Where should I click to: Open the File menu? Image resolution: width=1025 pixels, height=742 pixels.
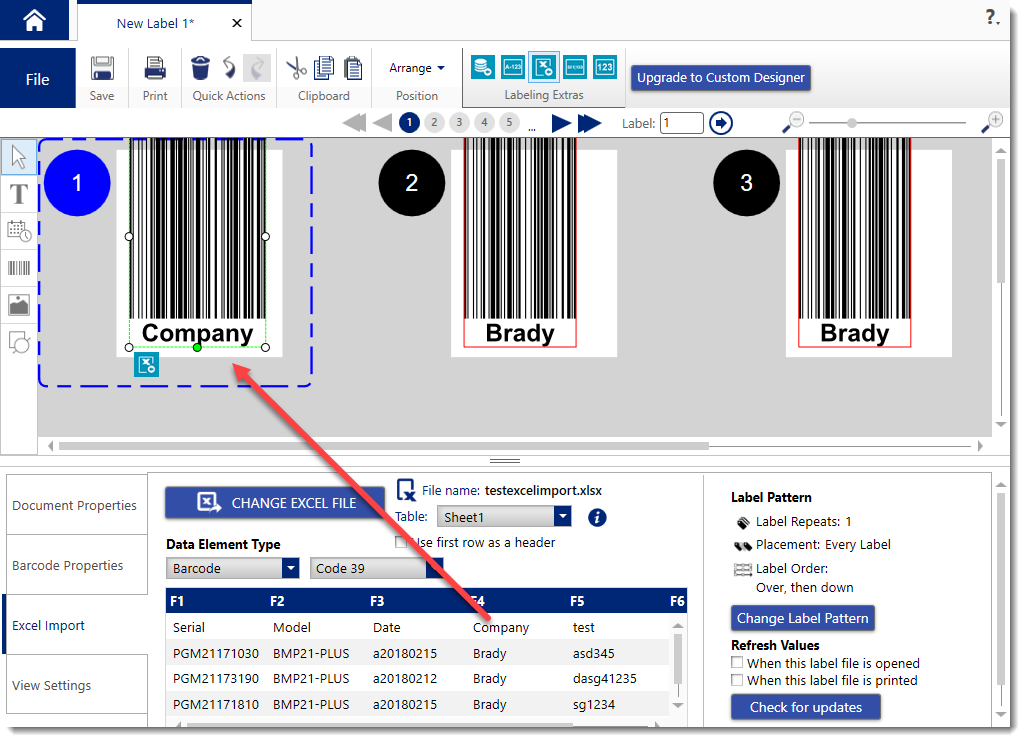click(x=37, y=79)
